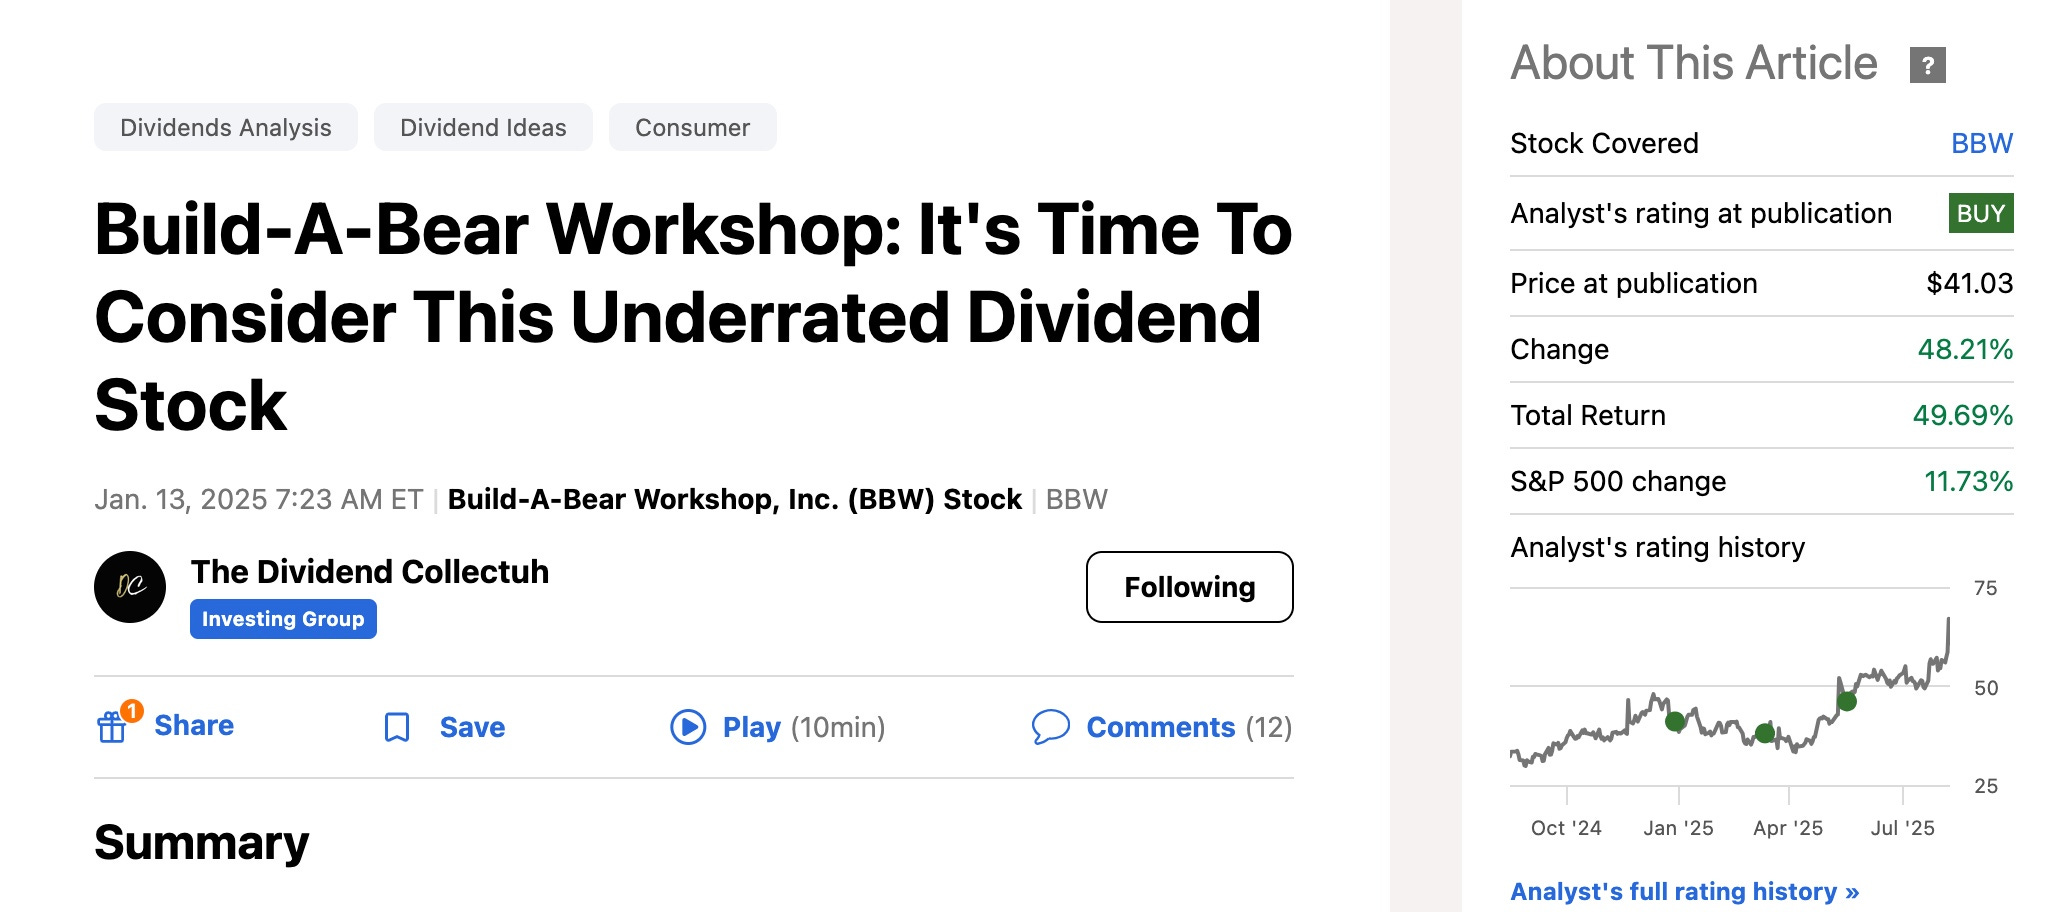Click the green BUY rating badge
Screen dimensions: 2059x912
(1981, 213)
